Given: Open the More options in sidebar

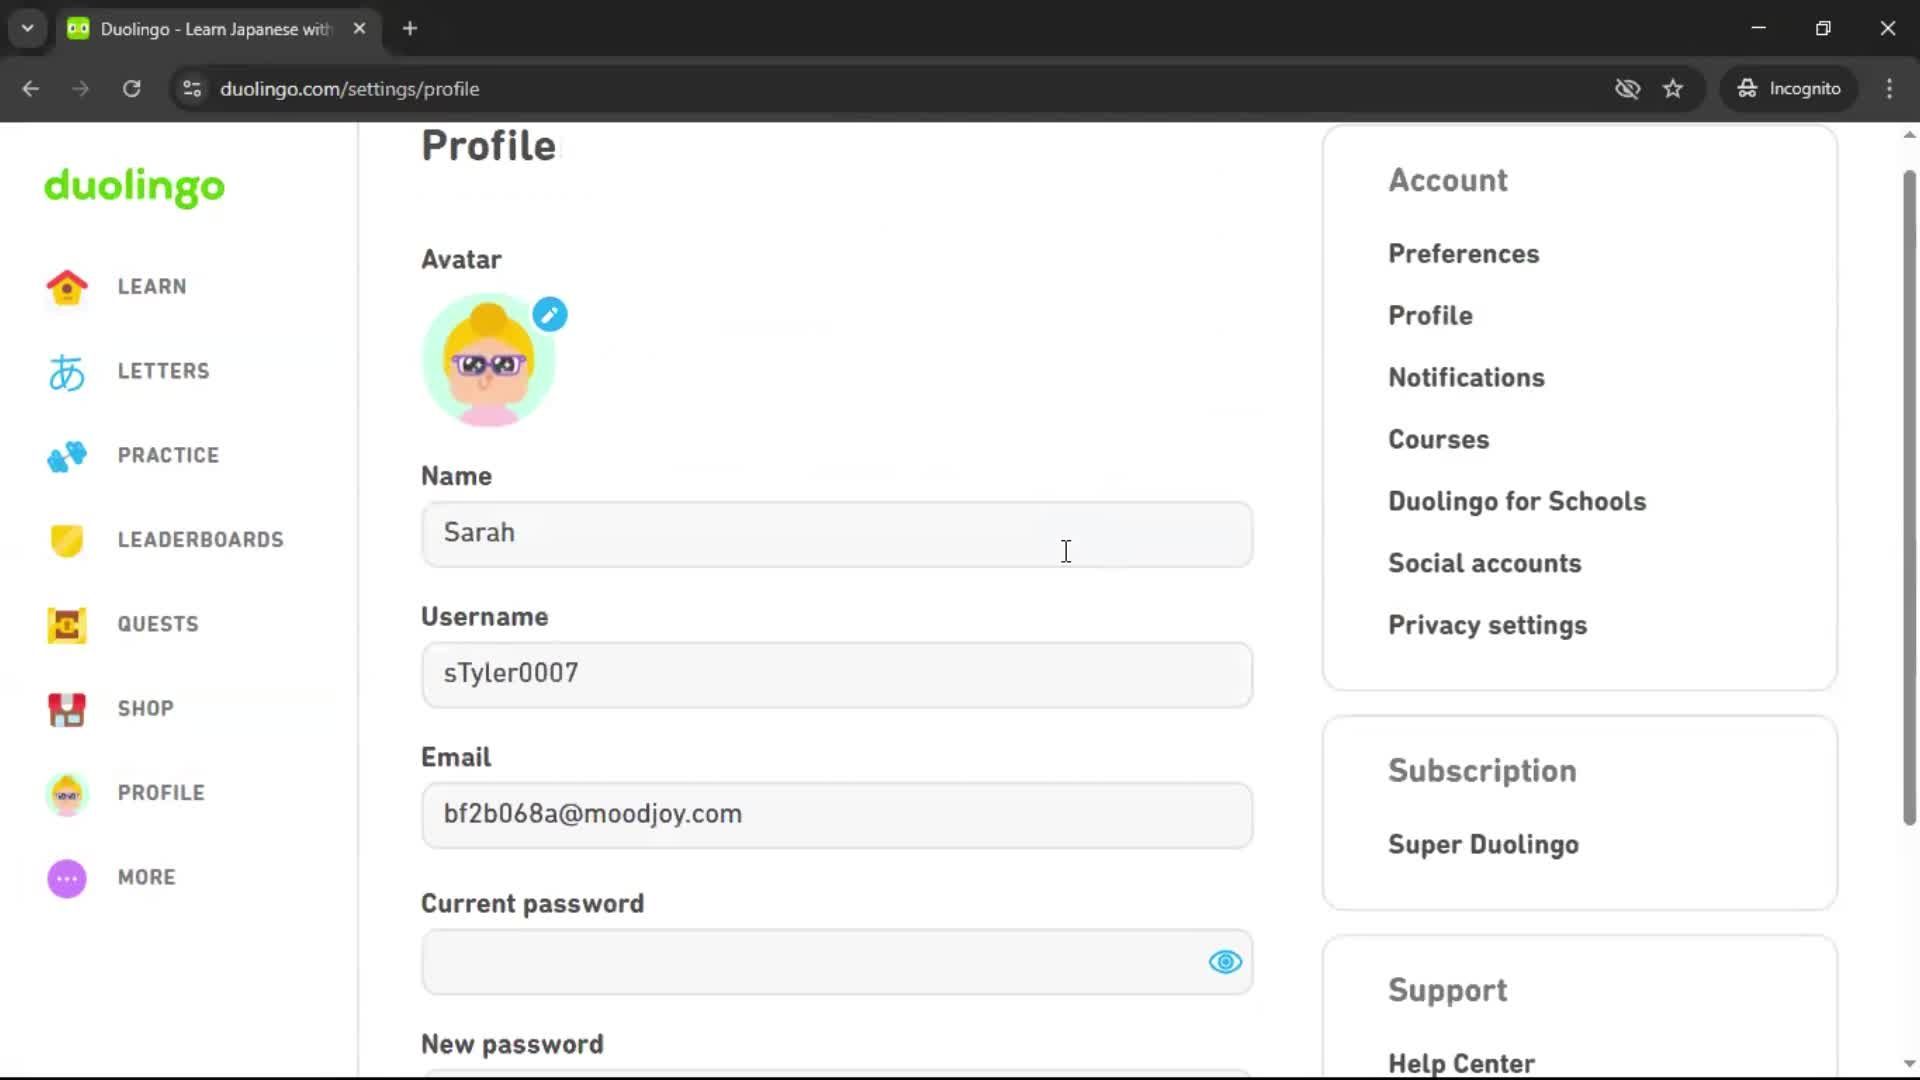Looking at the screenshot, I should tap(145, 877).
